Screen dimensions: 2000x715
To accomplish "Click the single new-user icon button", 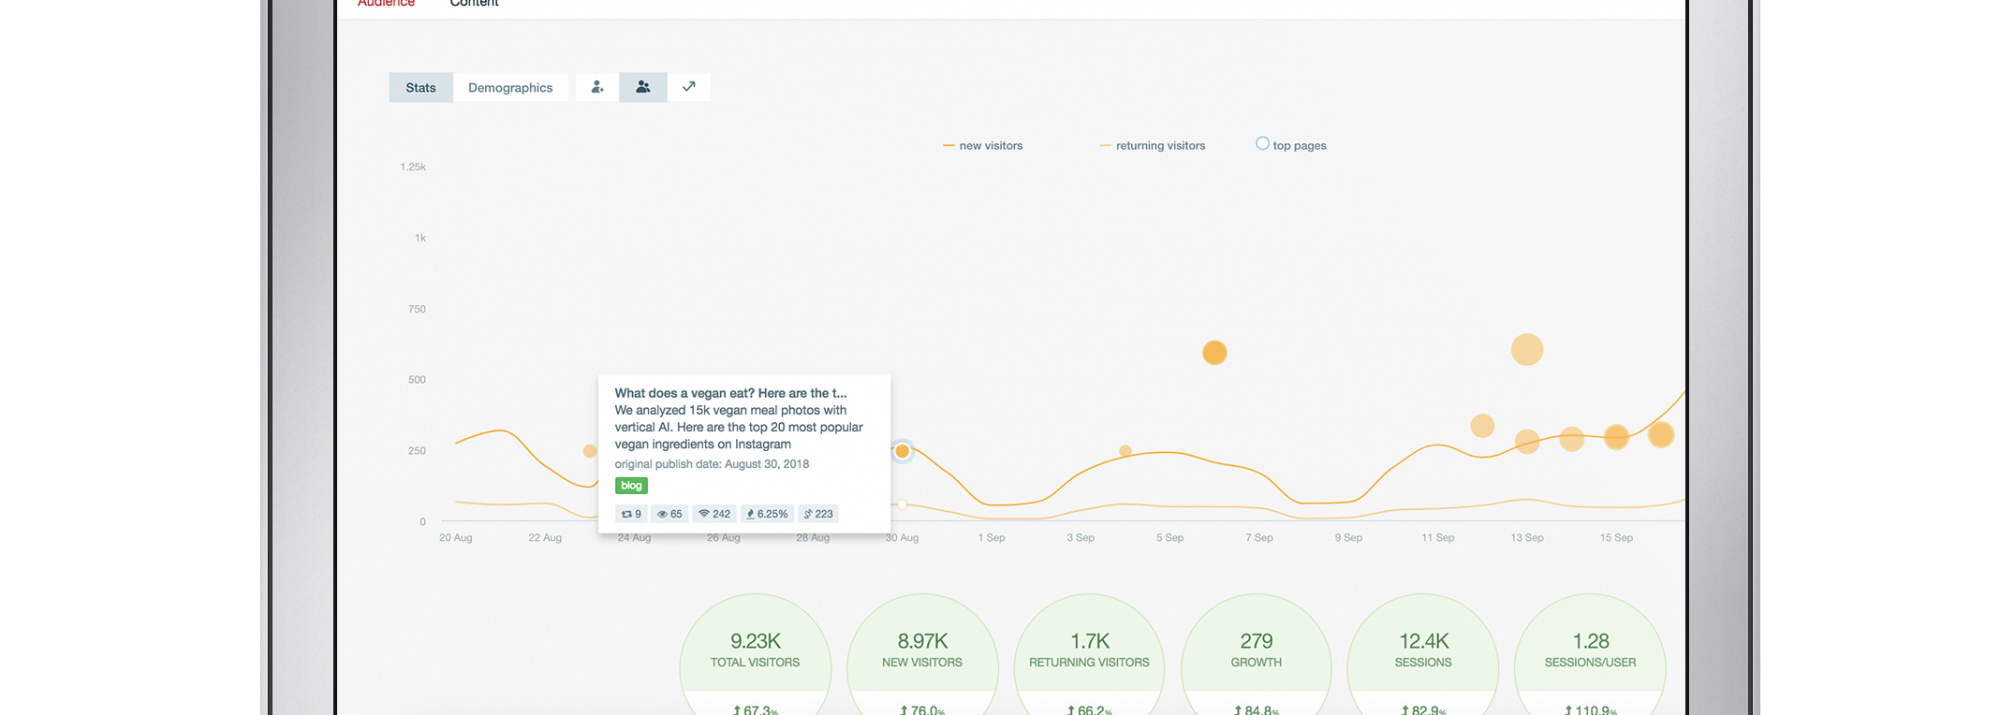I will click(x=597, y=87).
